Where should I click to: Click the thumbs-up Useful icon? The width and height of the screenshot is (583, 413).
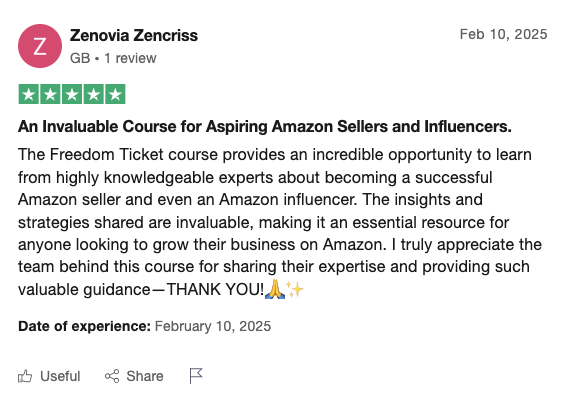(x=25, y=376)
